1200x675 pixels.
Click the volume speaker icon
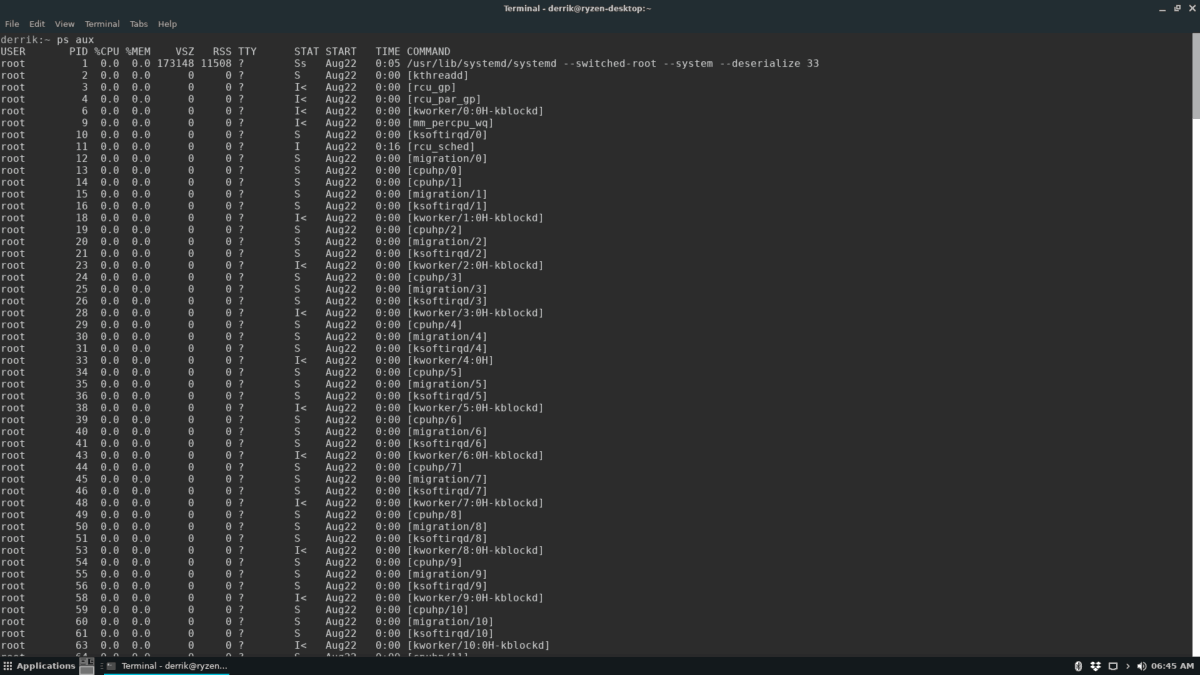1142,666
